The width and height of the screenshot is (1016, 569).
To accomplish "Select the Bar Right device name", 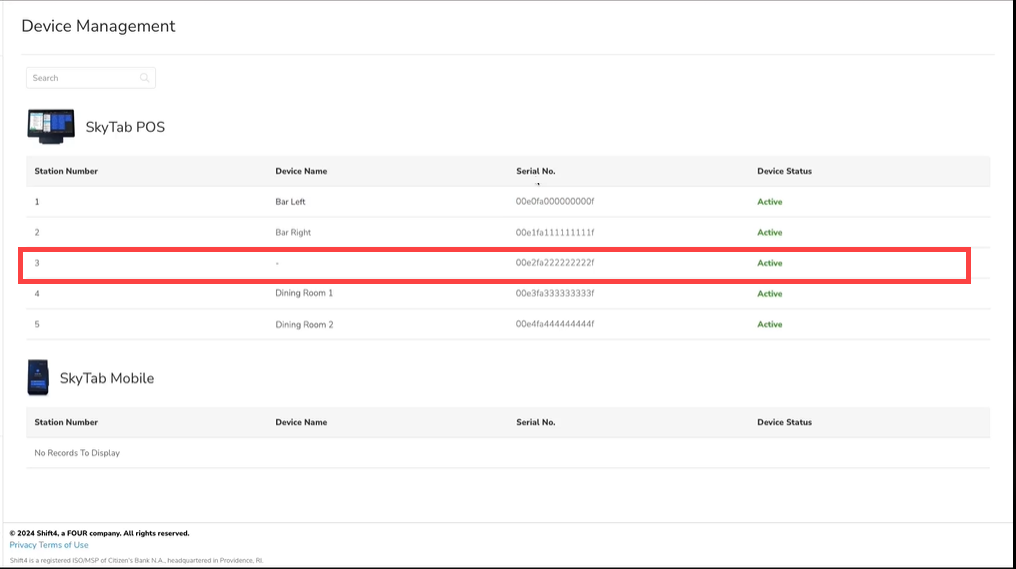I will click(293, 232).
